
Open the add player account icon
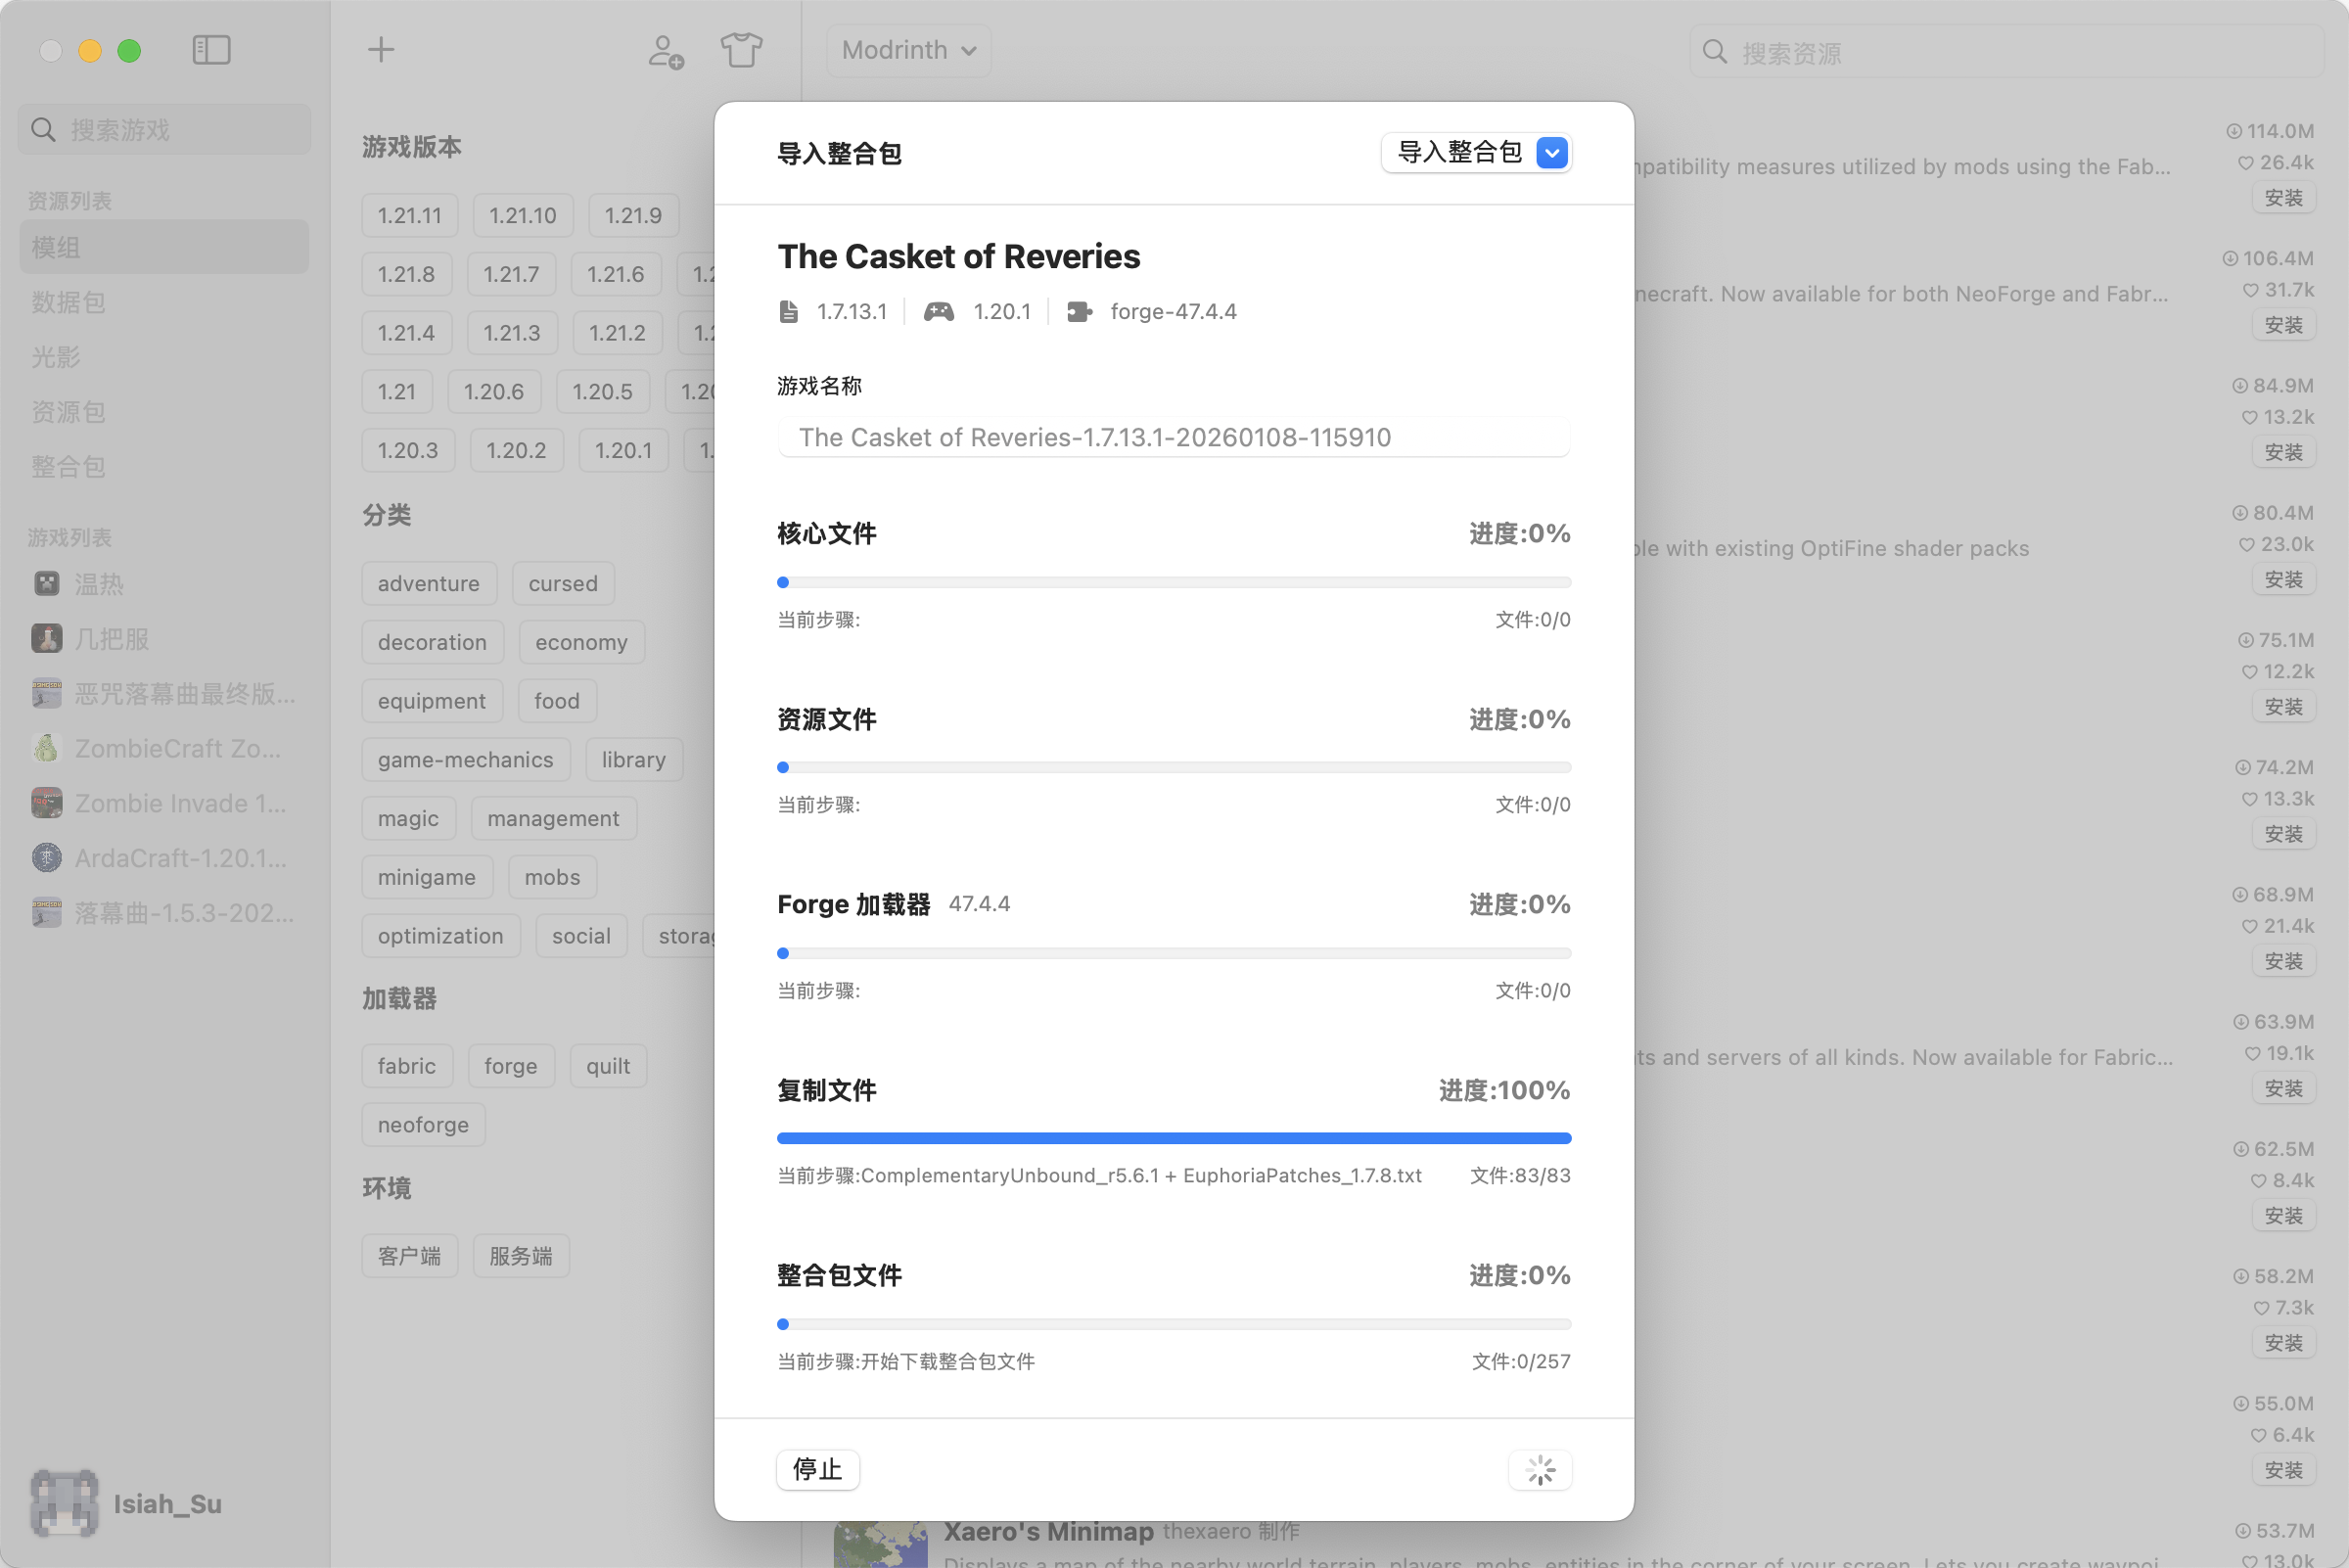coord(665,51)
